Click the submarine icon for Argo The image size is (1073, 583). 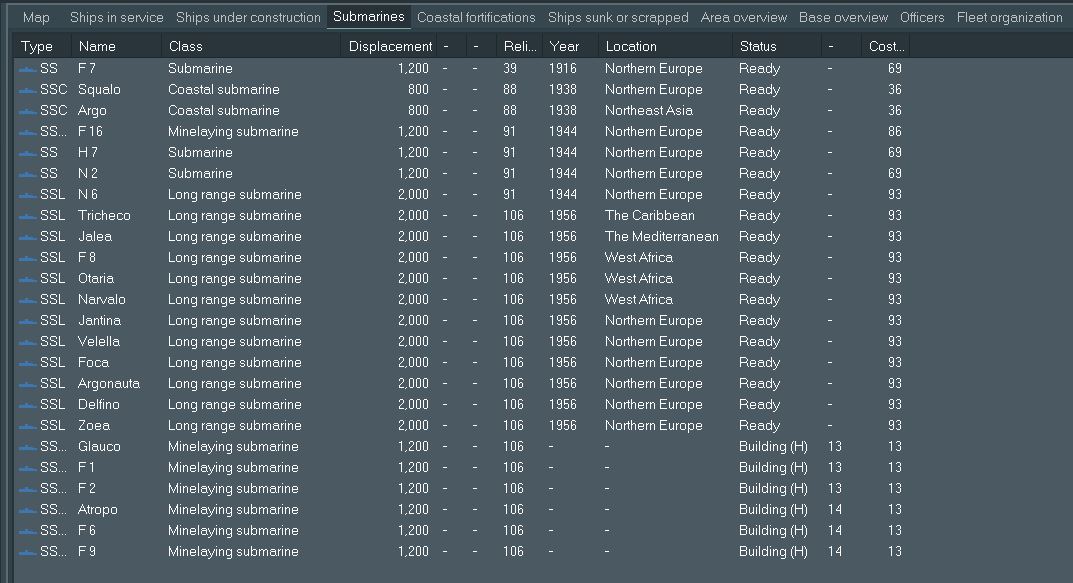coord(27,111)
